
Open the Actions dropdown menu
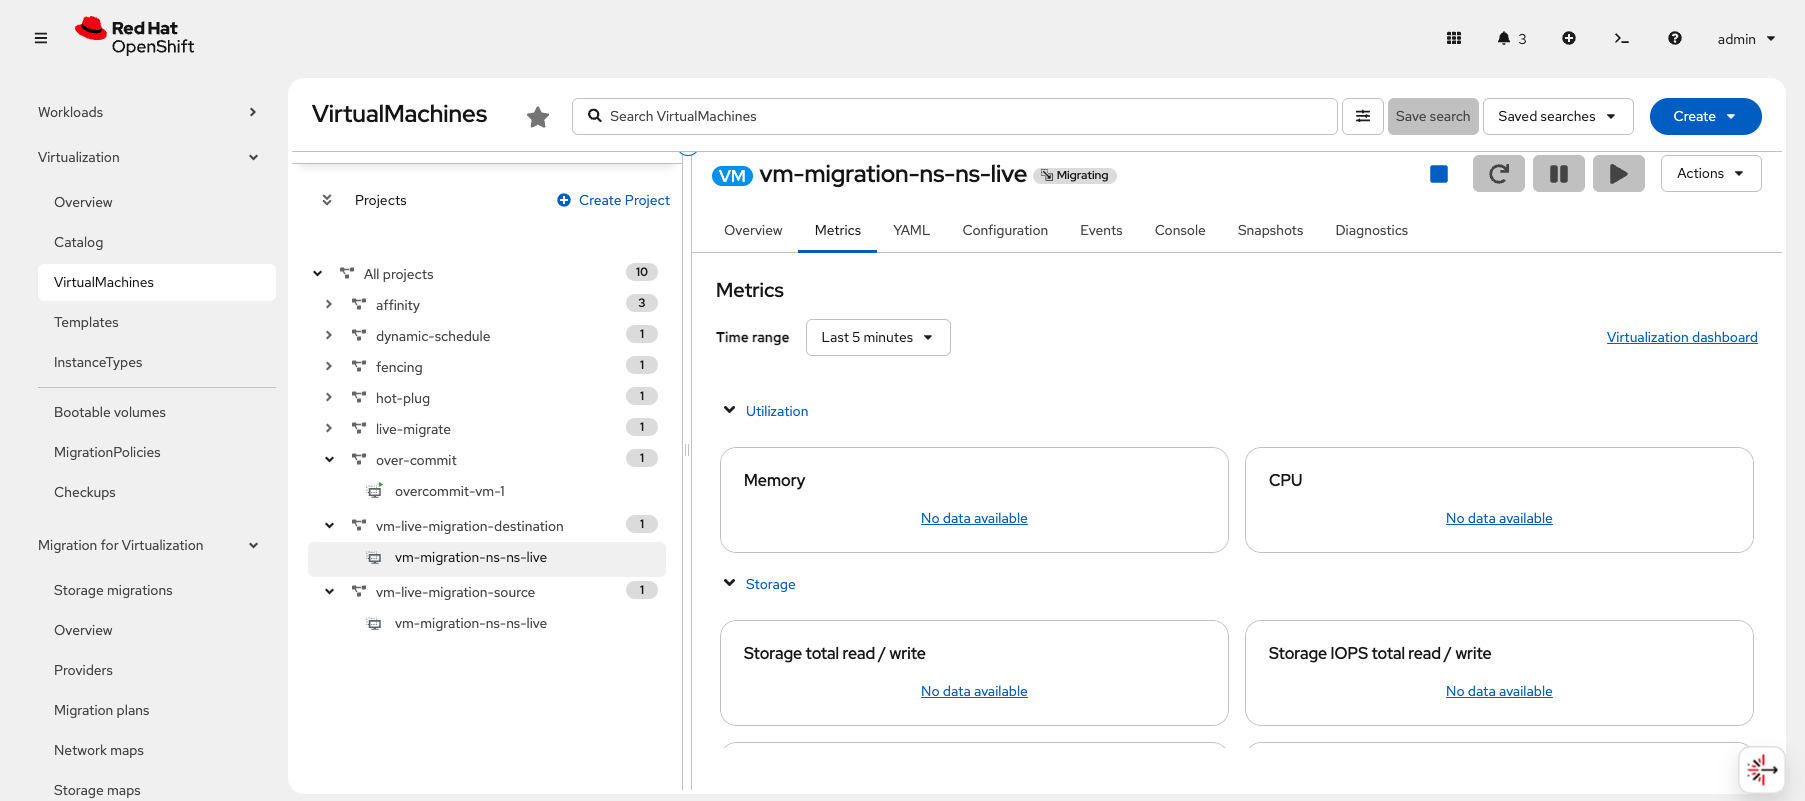[1710, 174]
